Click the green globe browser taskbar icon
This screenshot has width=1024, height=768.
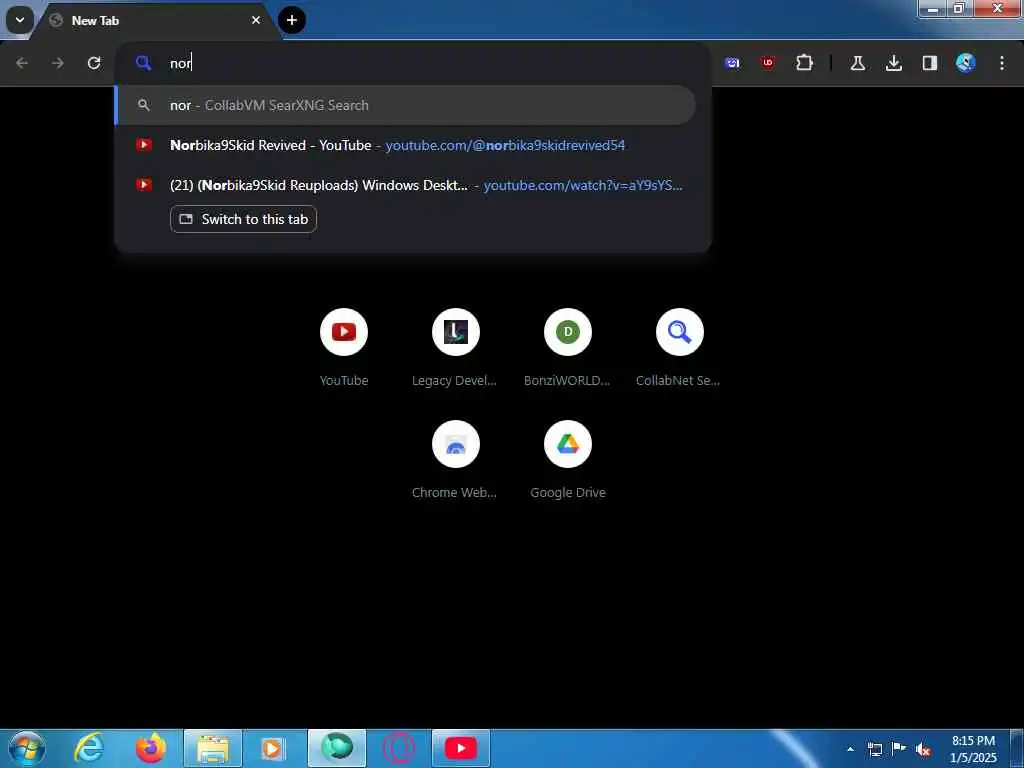click(x=337, y=748)
